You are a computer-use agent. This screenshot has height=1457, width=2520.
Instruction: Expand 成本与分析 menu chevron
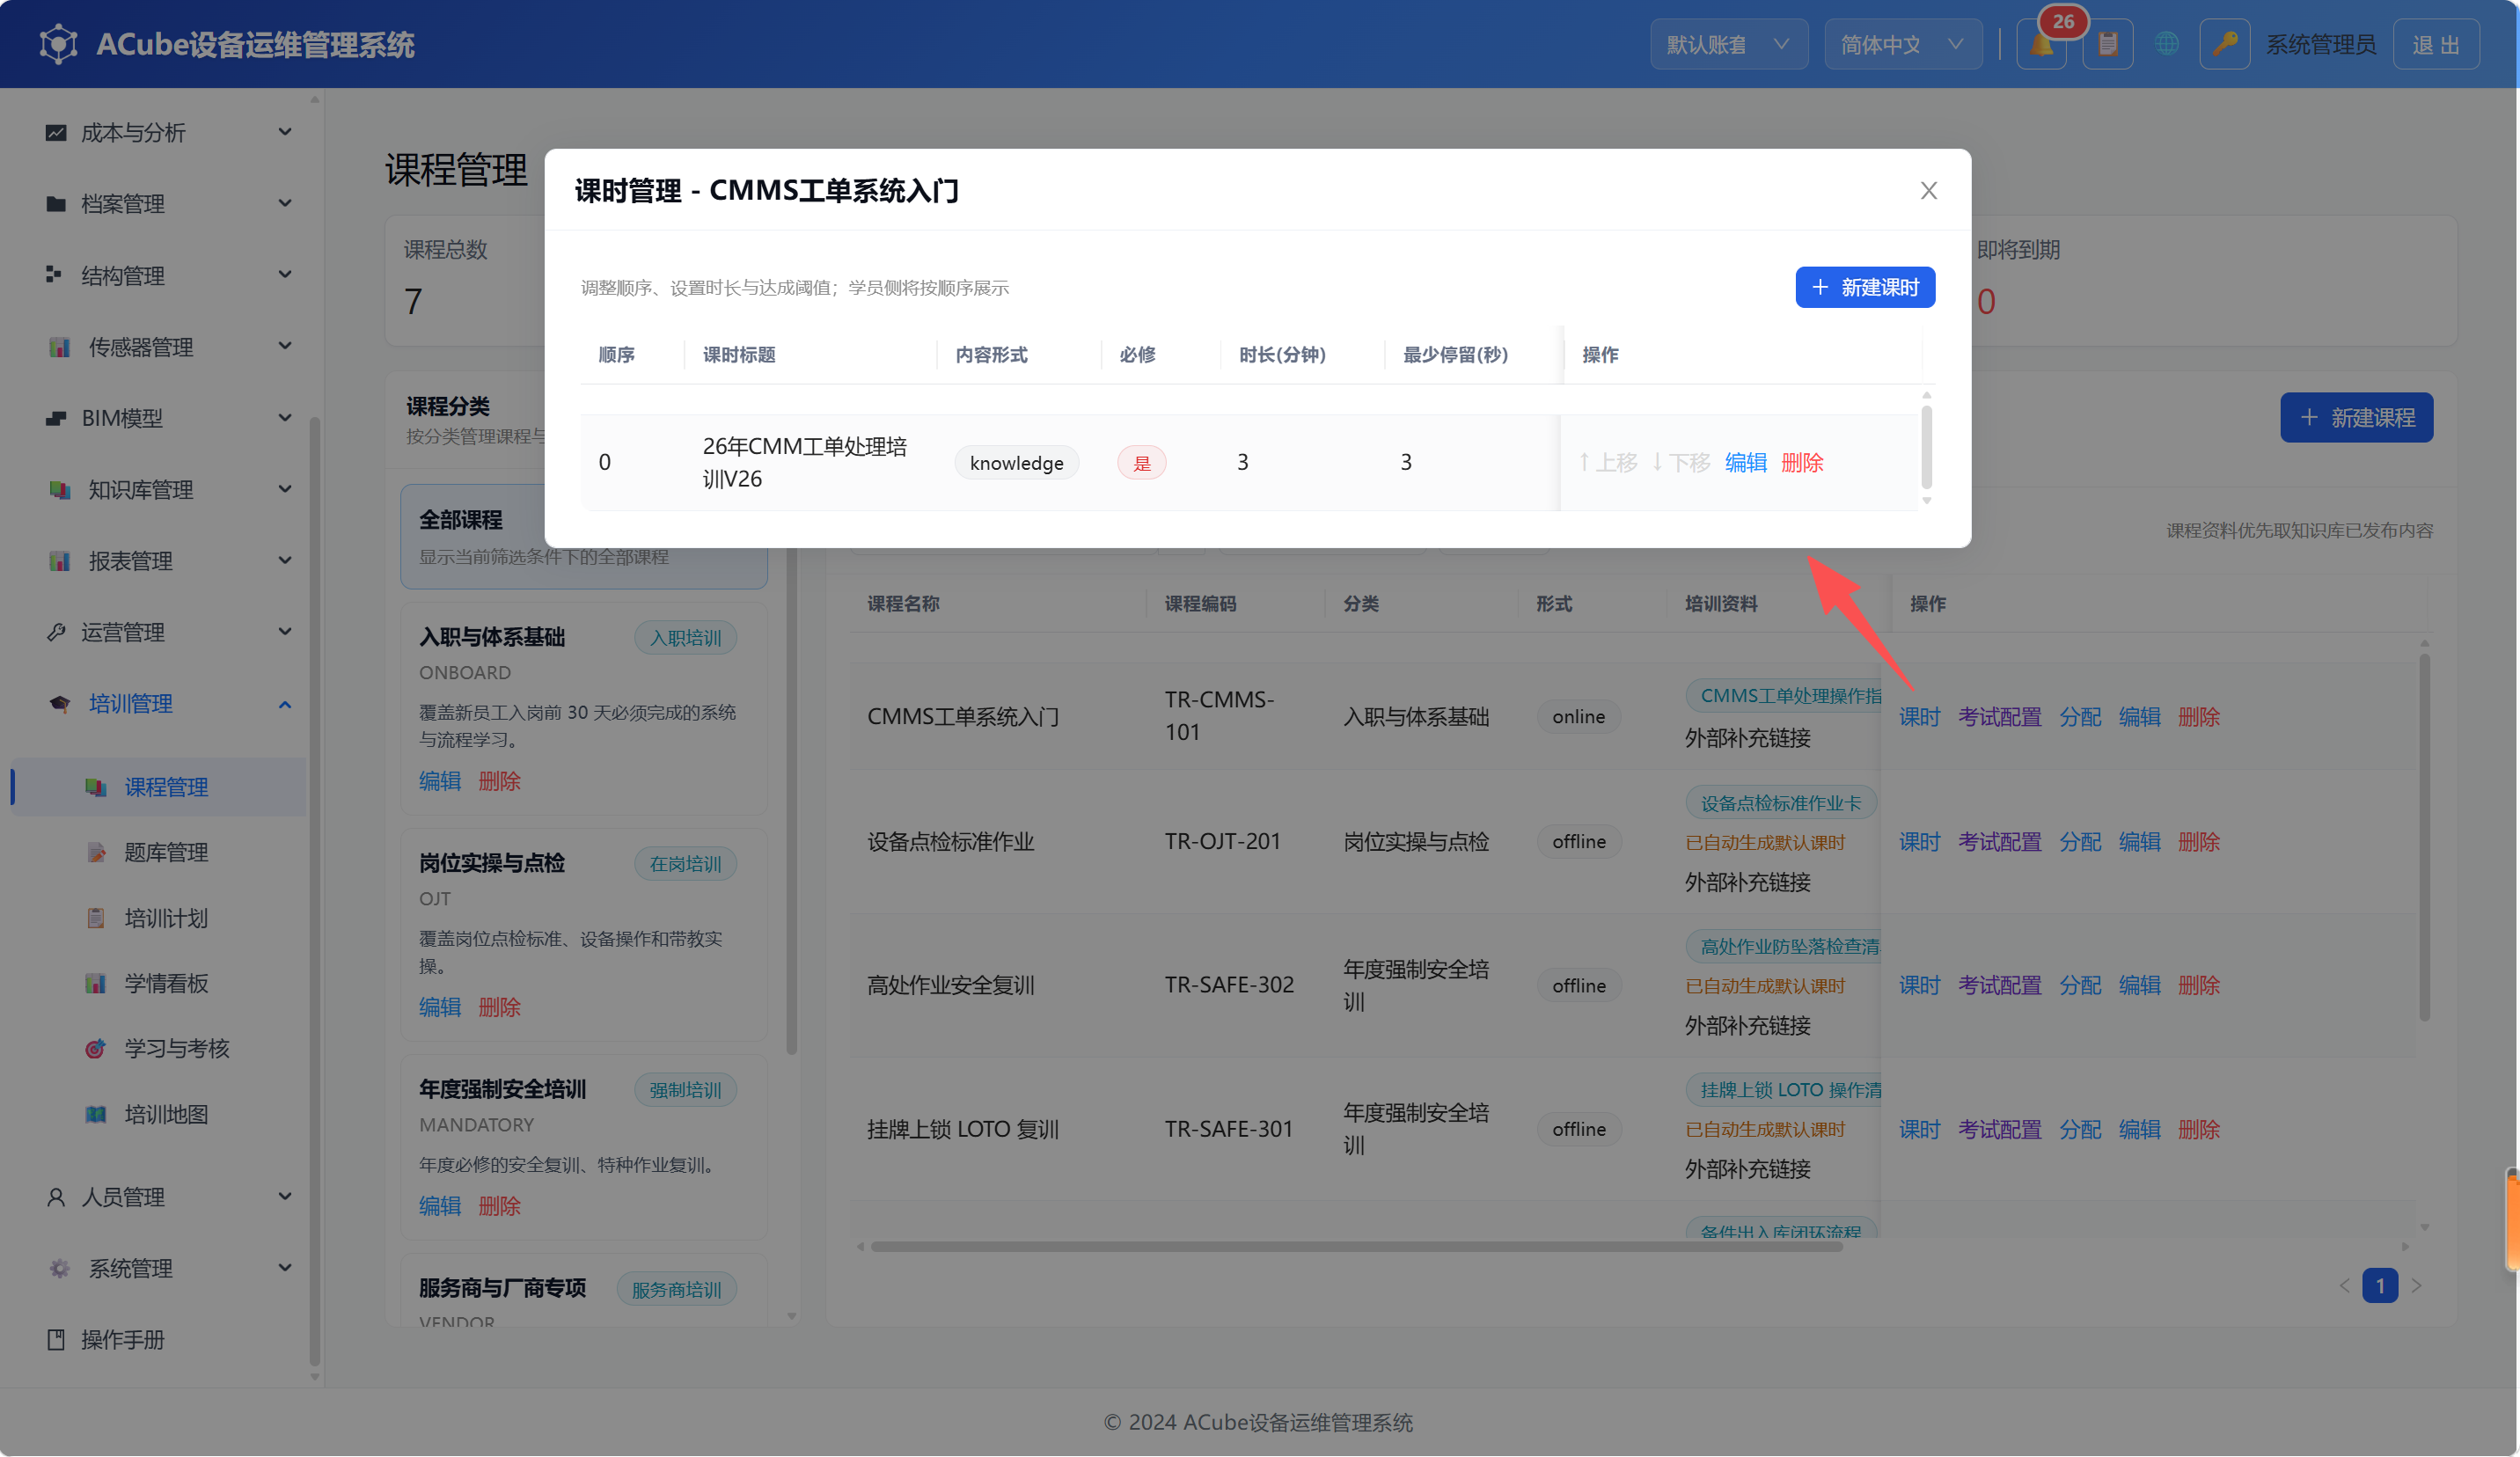pos(285,132)
